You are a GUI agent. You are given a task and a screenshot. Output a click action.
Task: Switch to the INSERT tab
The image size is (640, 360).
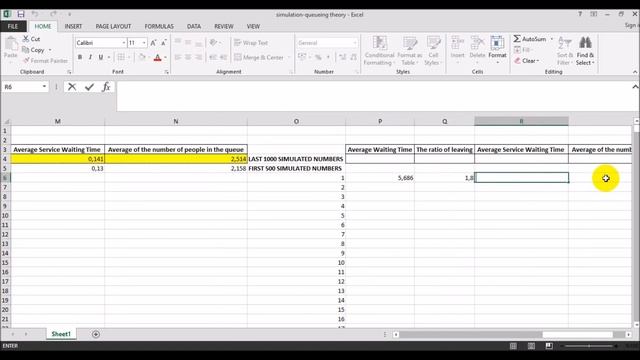pos(73,26)
